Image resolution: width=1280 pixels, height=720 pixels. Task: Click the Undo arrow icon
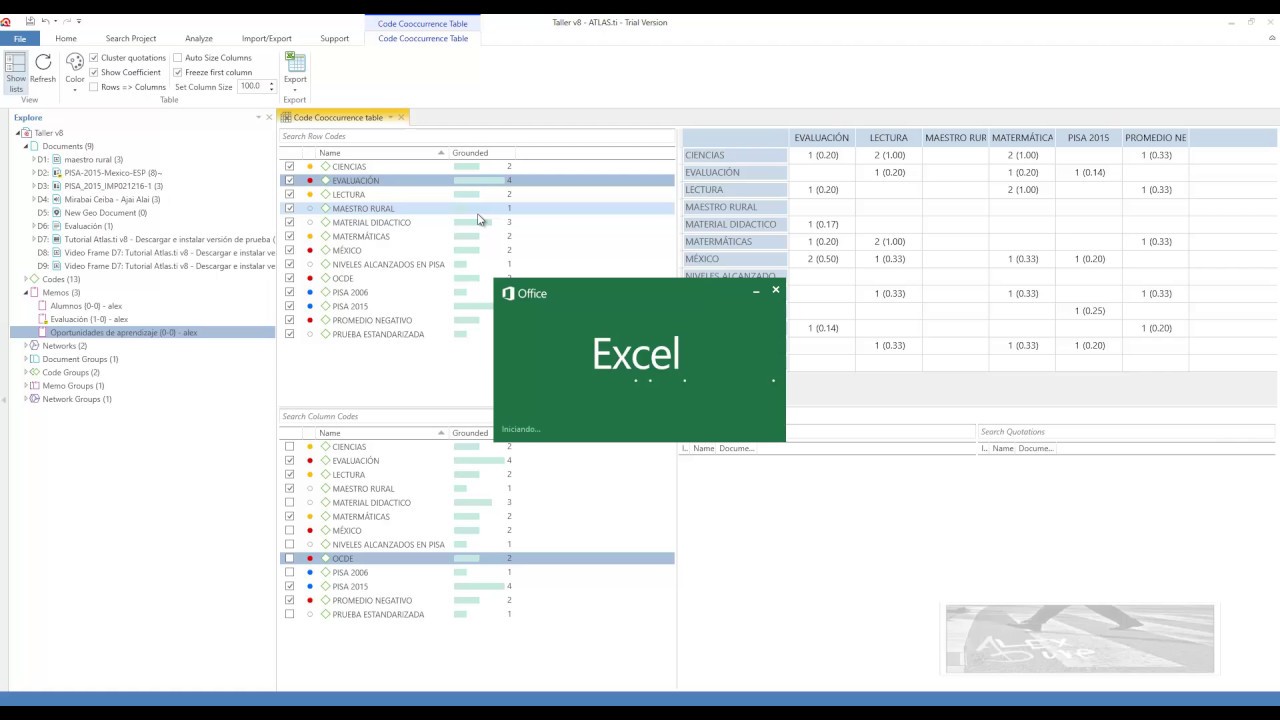click(x=46, y=21)
